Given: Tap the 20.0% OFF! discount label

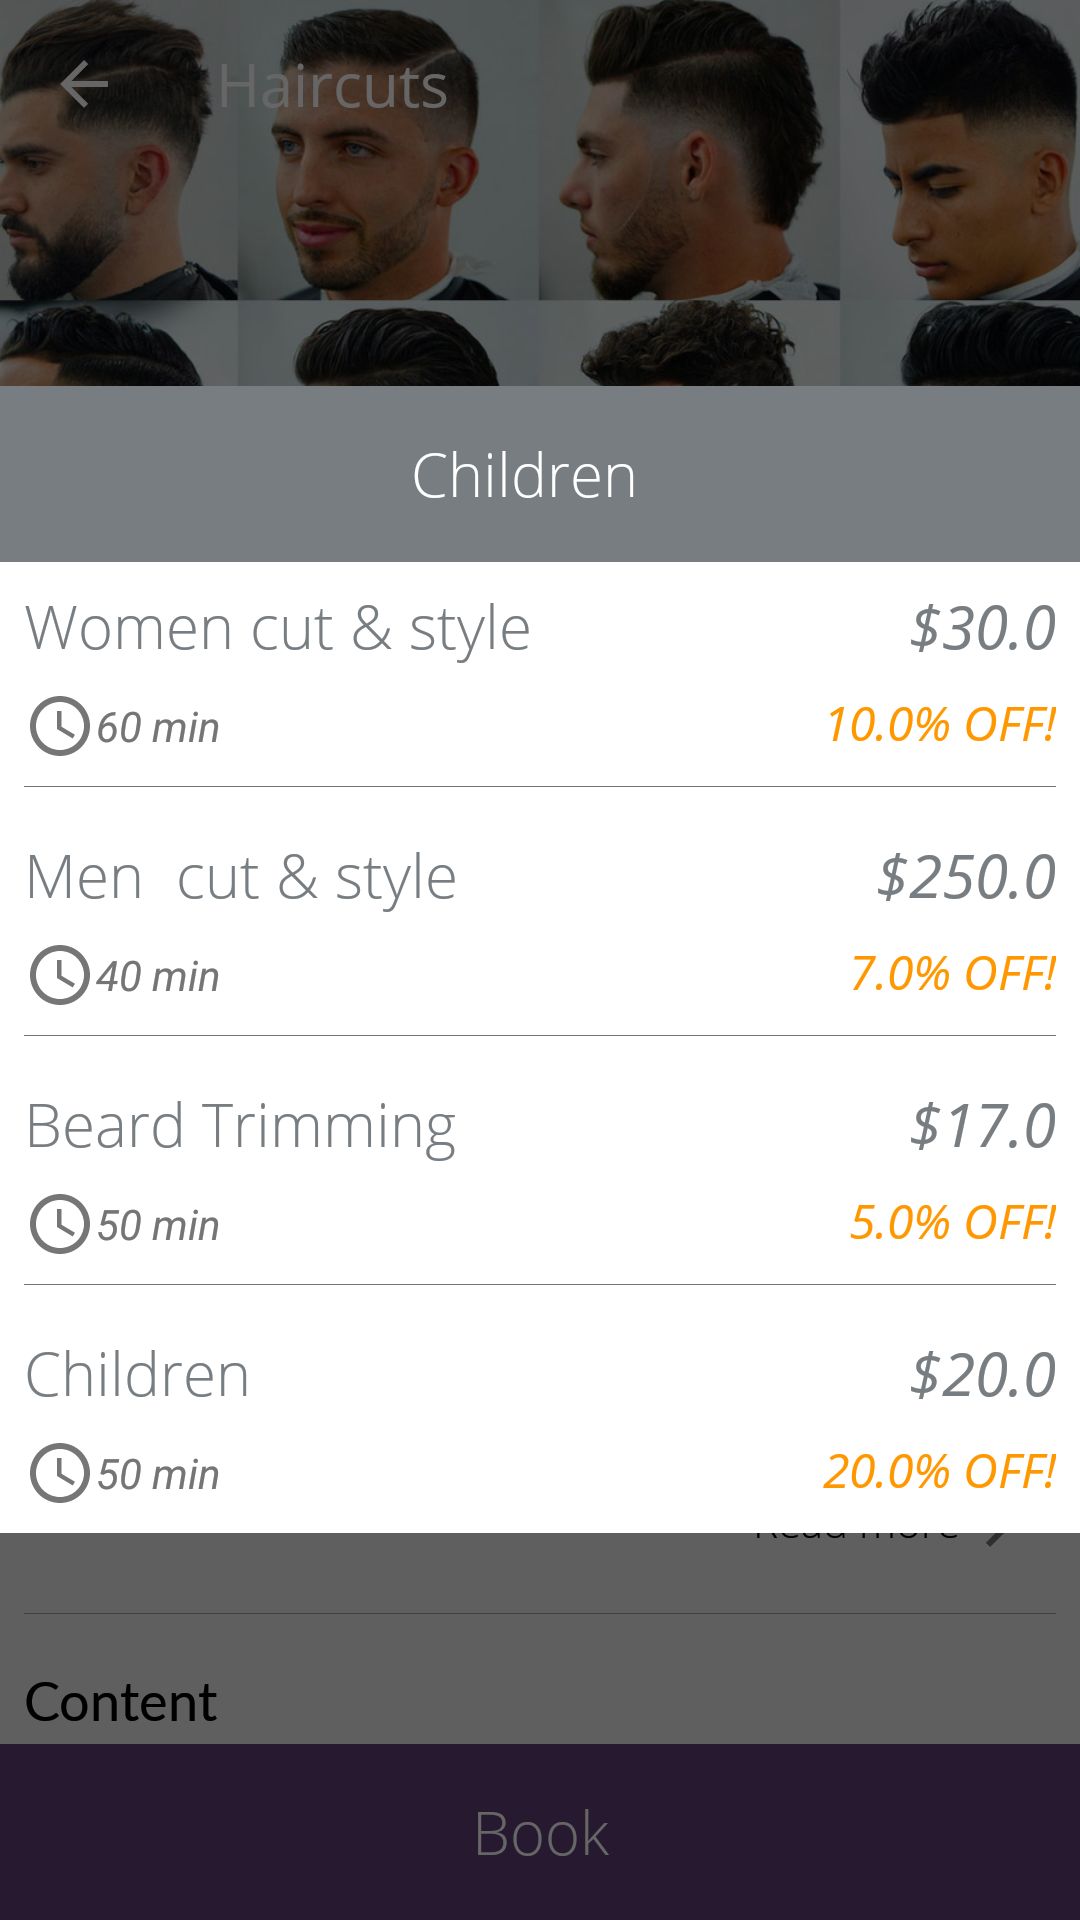Looking at the screenshot, I should [939, 1471].
